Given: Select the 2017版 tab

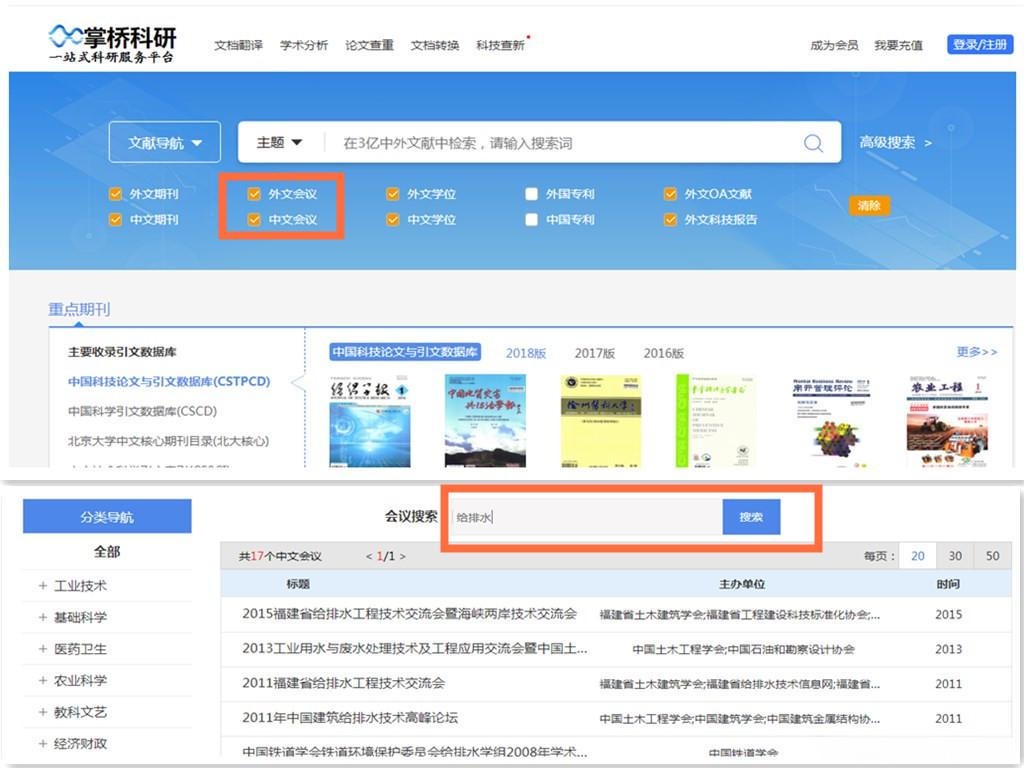Looking at the screenshot, I should coord(595,353).
